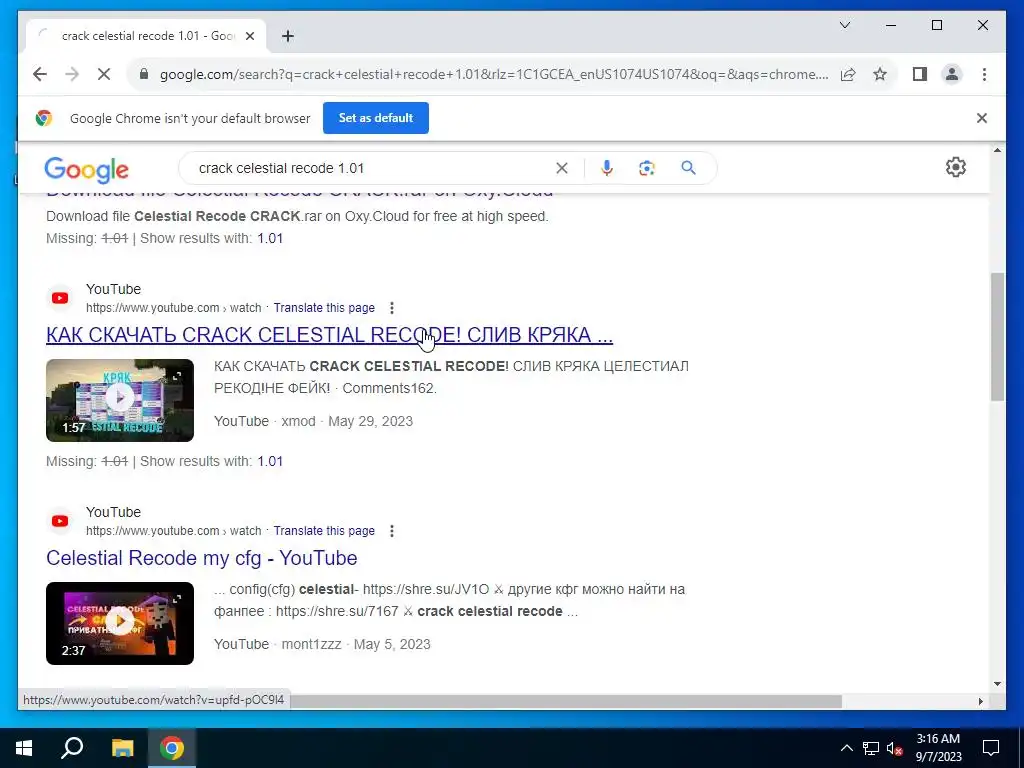Stop loading the page

click(104, 74)
